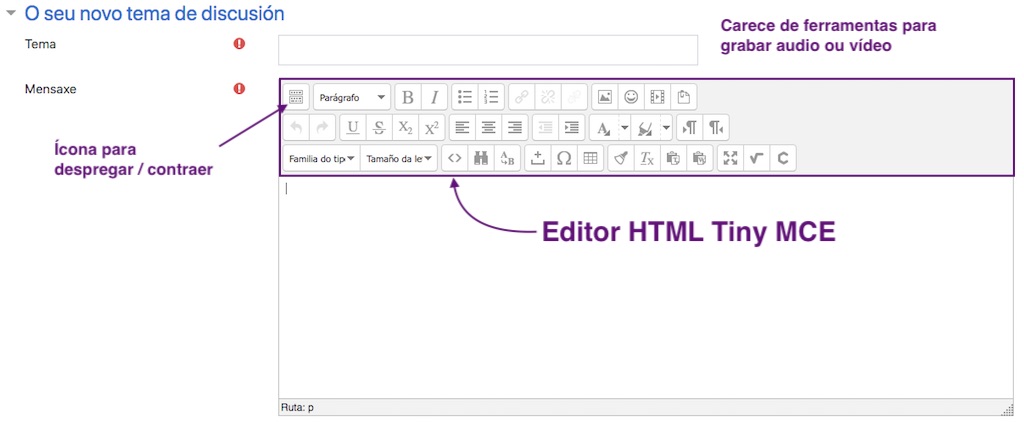Image resolution: width=1024 pixels, height=422 pixels.
Task: Apply bold formatting
Action: (x=408, y=97)
